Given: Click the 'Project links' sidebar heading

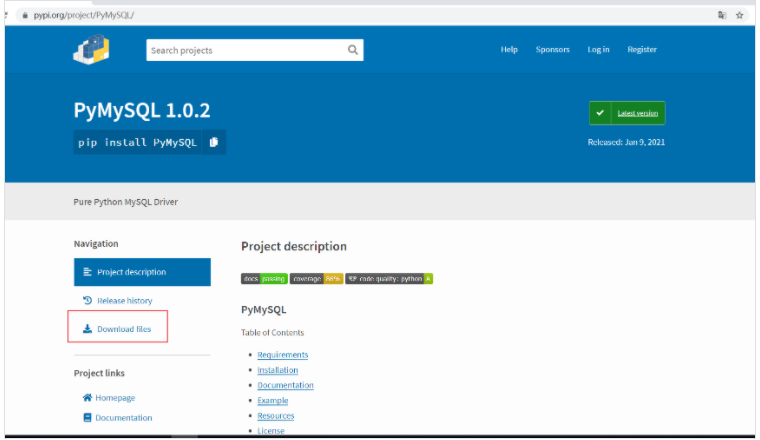Looking at the screenshot, I should (99, 373).
